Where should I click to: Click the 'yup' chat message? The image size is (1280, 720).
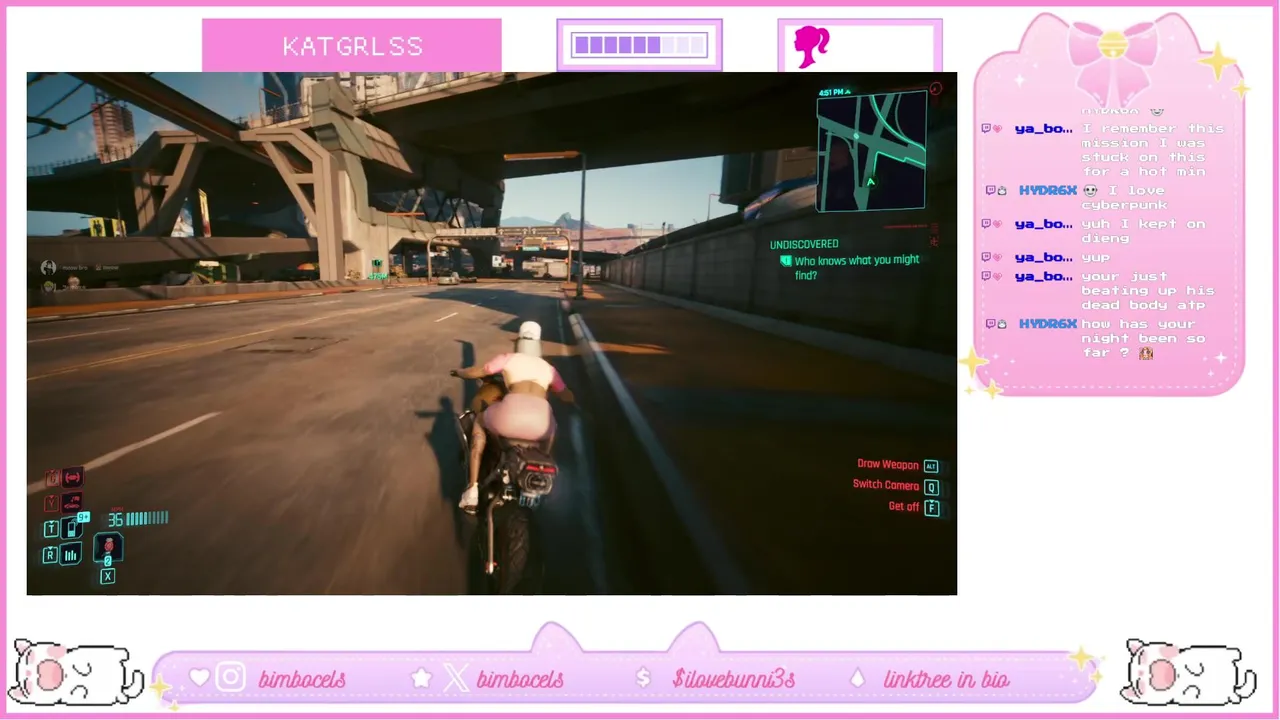(x=1095, y=258)
